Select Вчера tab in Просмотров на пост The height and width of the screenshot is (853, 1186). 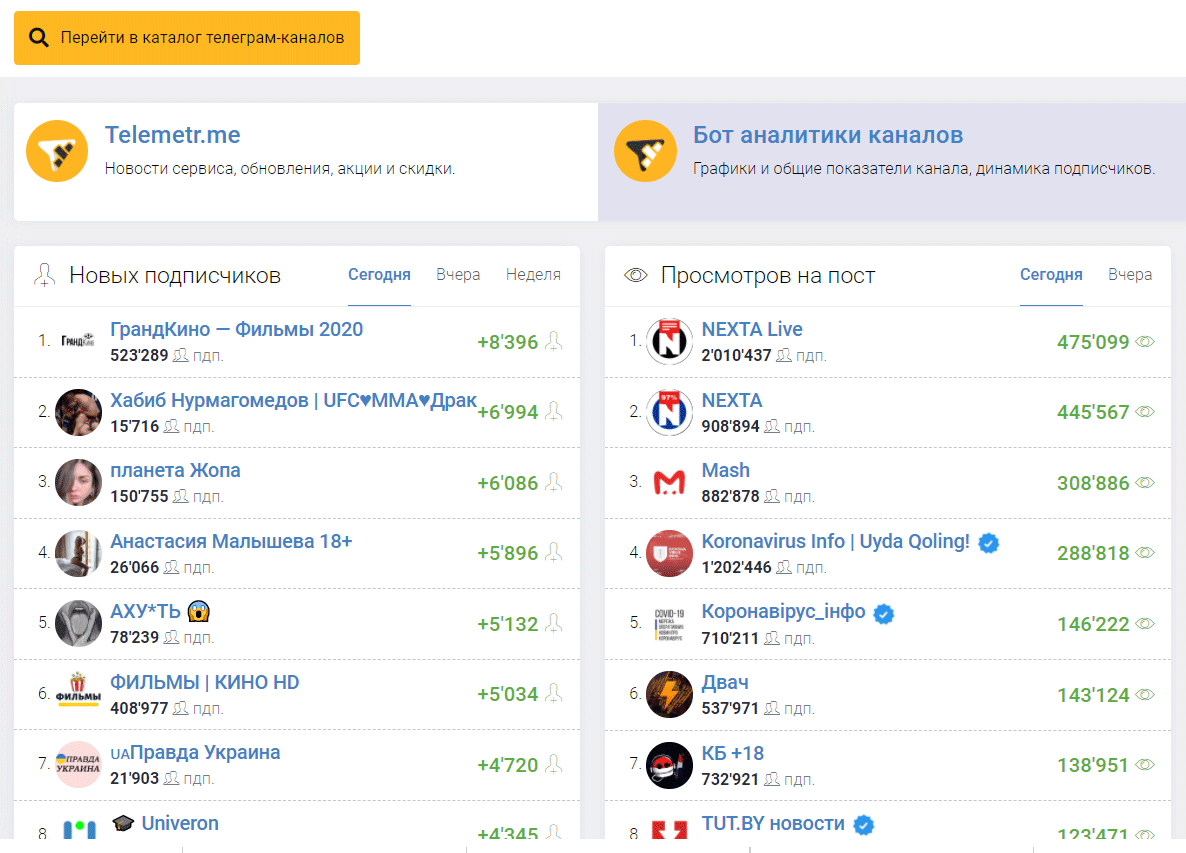pos(1130,275)
